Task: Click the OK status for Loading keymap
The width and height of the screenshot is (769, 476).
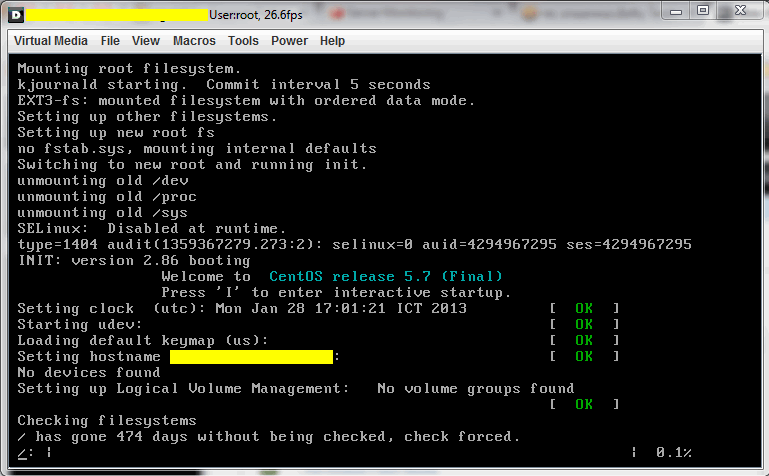Action: pos(584,340)
